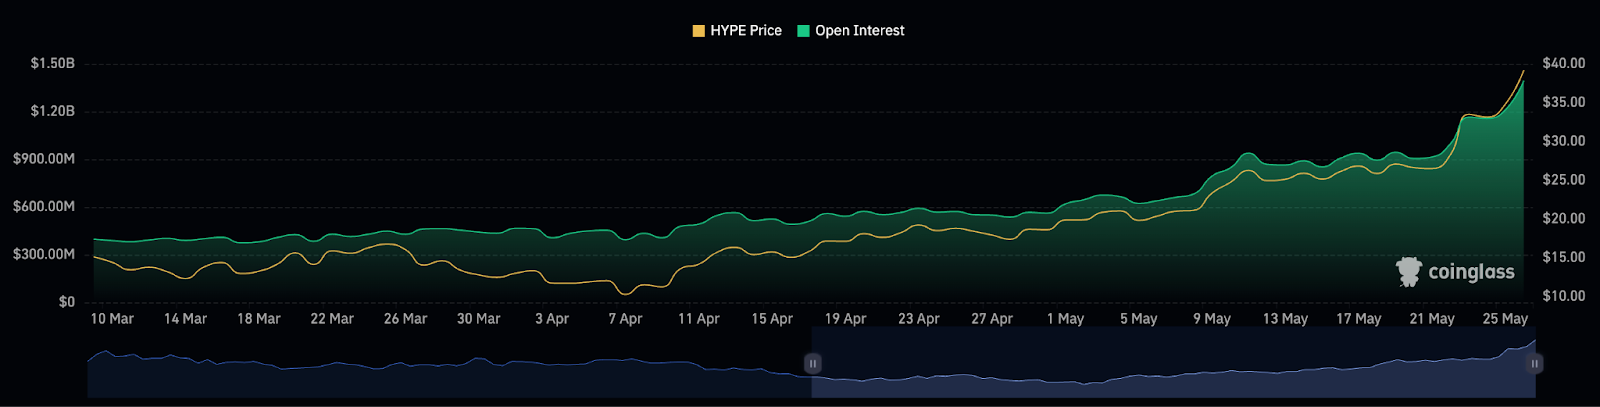The image size is (1600, 407).
Task: Toggle the Open Interest legend series
Action: pos(850,31)
